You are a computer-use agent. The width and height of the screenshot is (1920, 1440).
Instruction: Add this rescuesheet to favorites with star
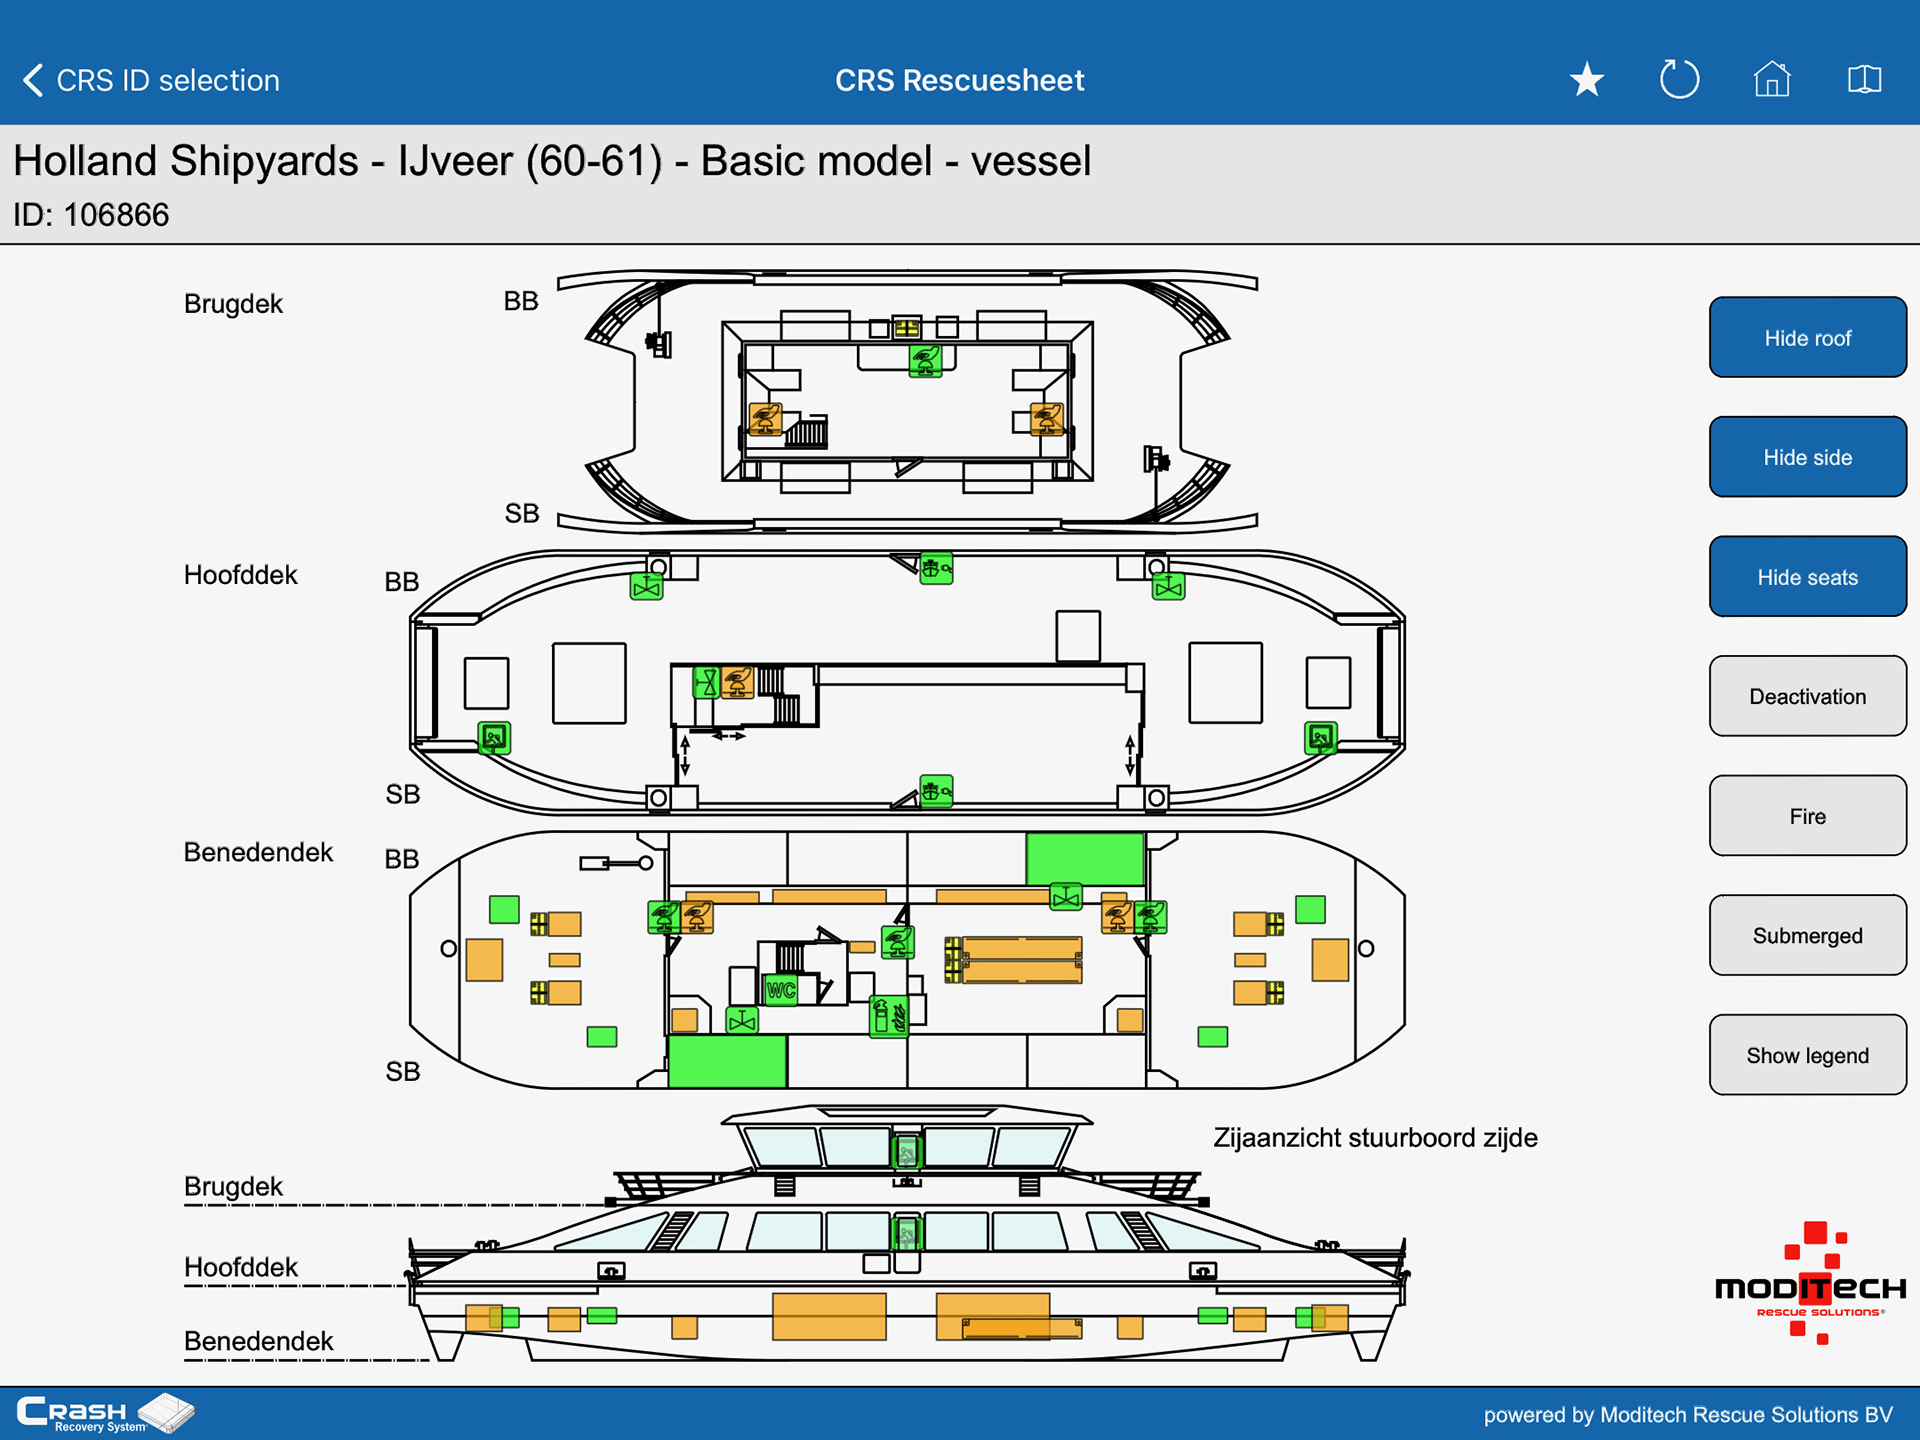[1586, 80]
